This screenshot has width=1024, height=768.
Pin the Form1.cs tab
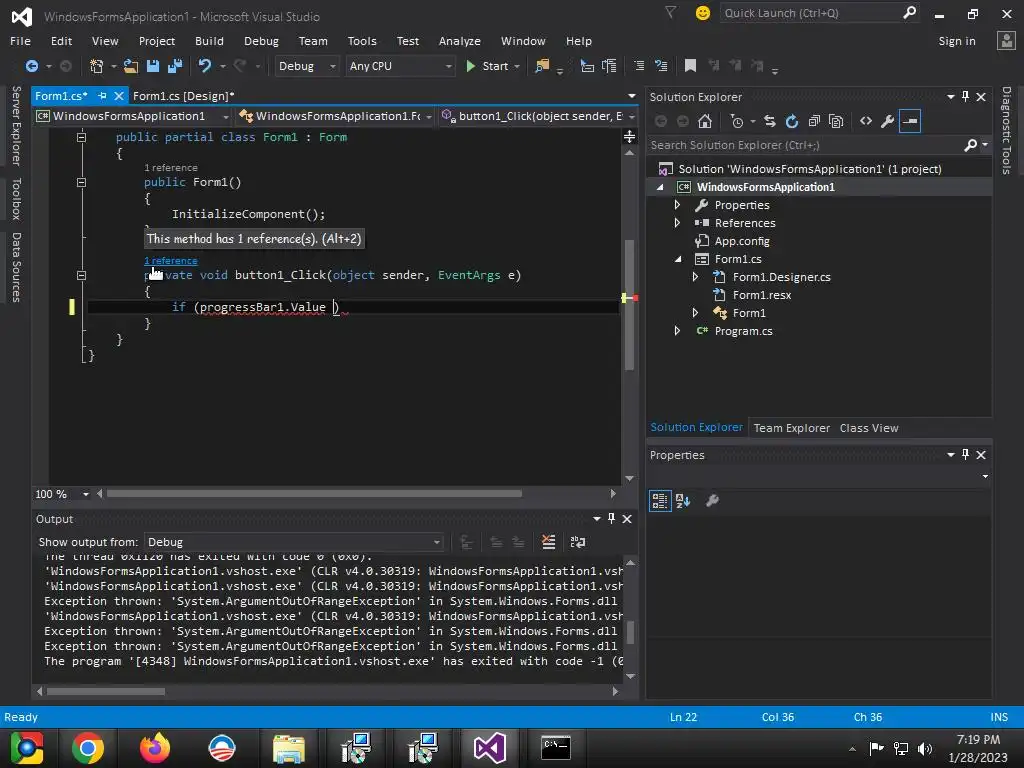point(103,96)
